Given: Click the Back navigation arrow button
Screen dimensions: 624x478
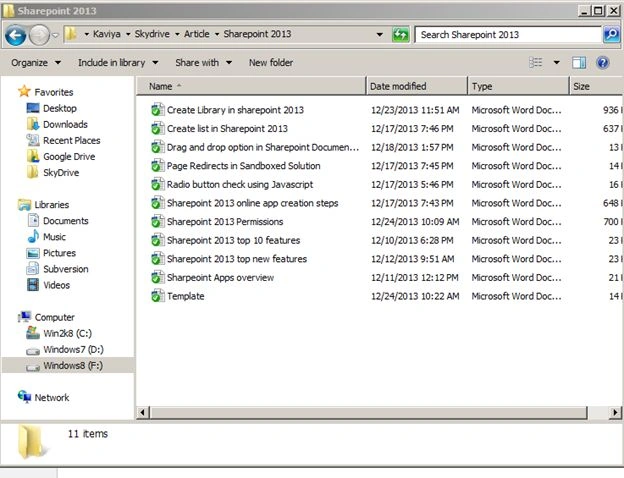Looking at the screenshot, I should (16, 35).
